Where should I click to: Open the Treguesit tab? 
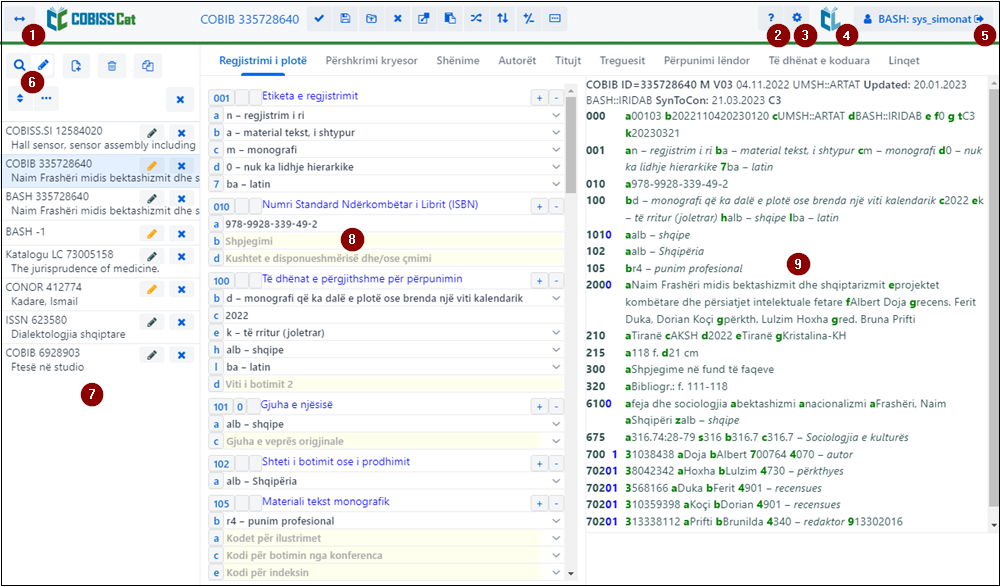tap(622, 61)
